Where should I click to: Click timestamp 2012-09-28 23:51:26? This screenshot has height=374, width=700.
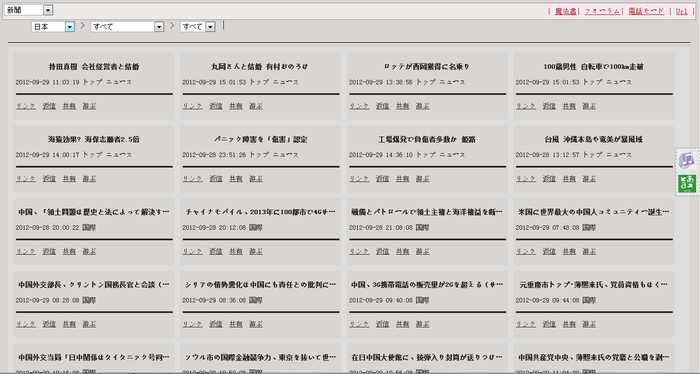(x=214, y=155)
